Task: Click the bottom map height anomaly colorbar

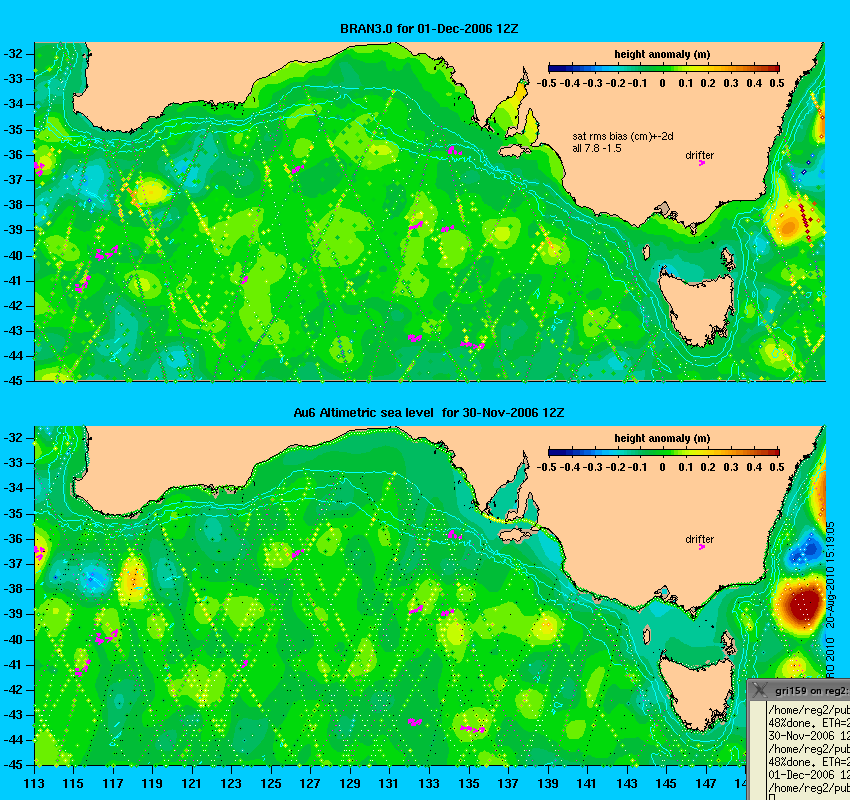Action: click(x=664, y=452)
